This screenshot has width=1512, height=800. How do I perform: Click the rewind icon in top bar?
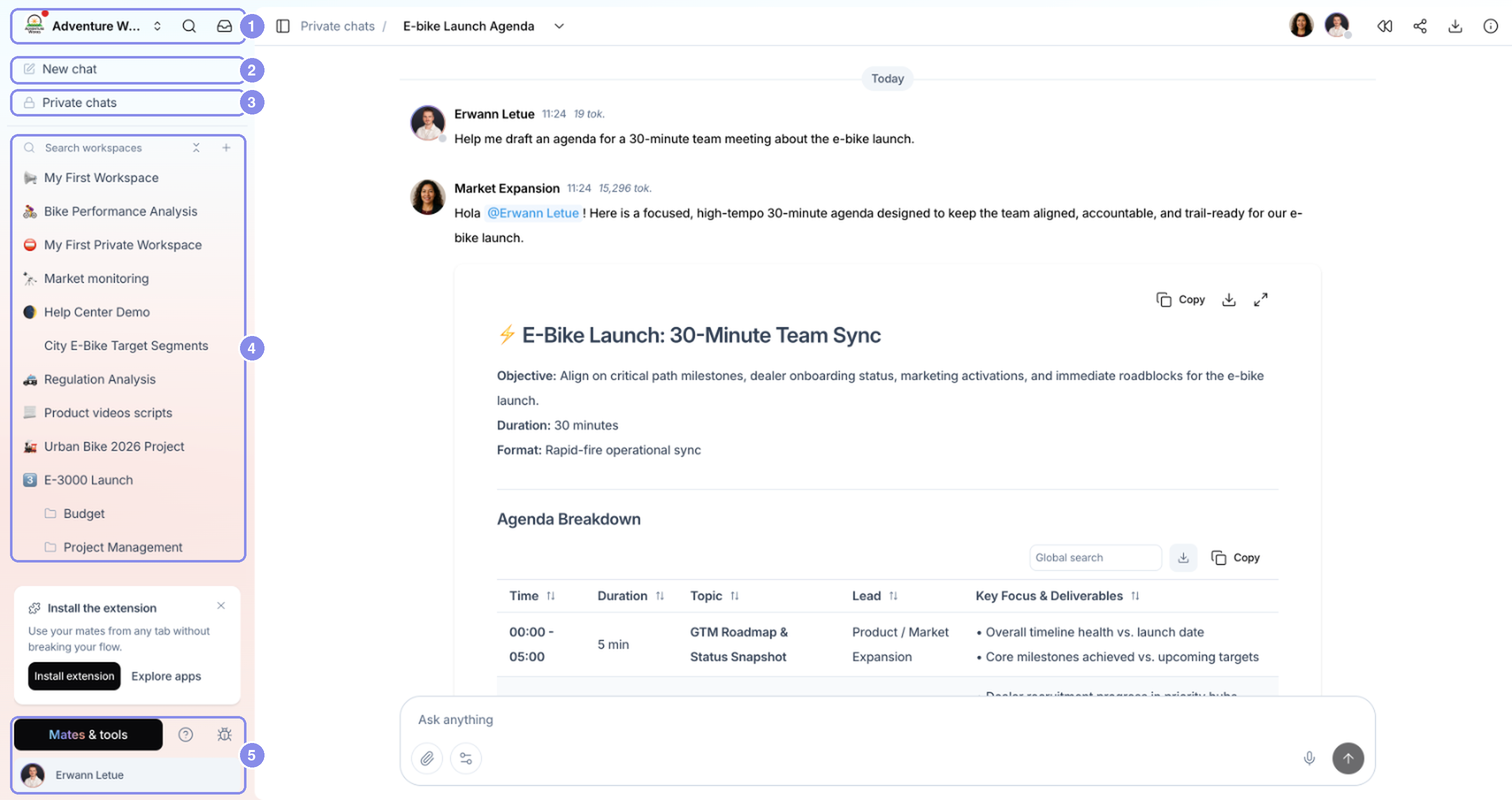(1384, 26)
